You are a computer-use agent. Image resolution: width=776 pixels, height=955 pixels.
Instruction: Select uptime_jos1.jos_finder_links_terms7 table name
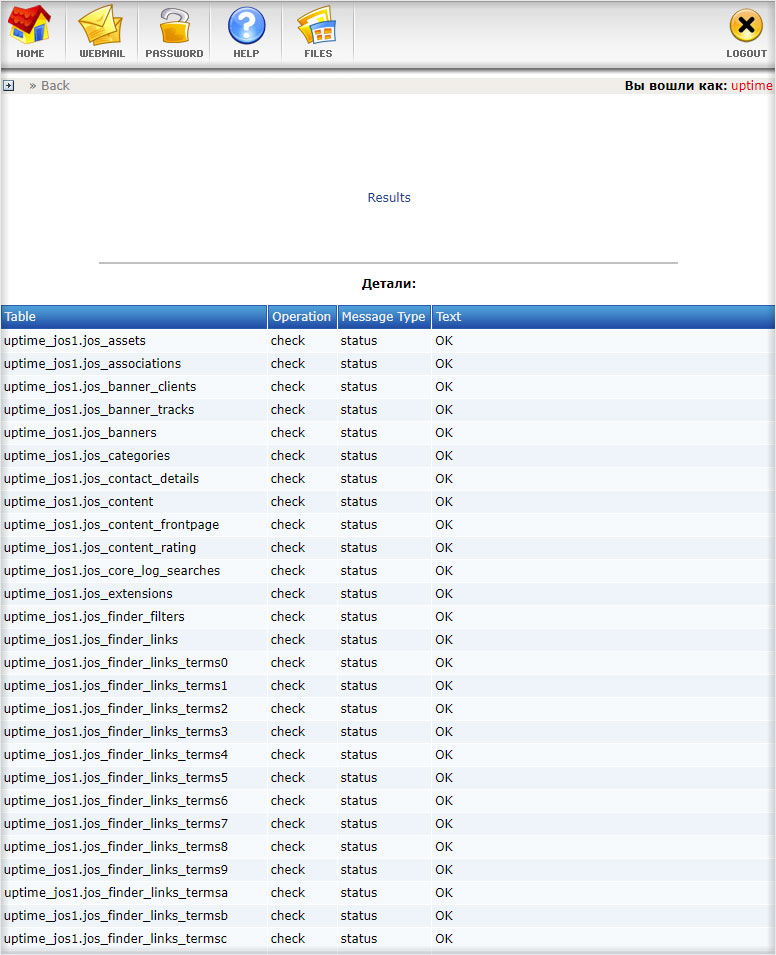point(116,823)
